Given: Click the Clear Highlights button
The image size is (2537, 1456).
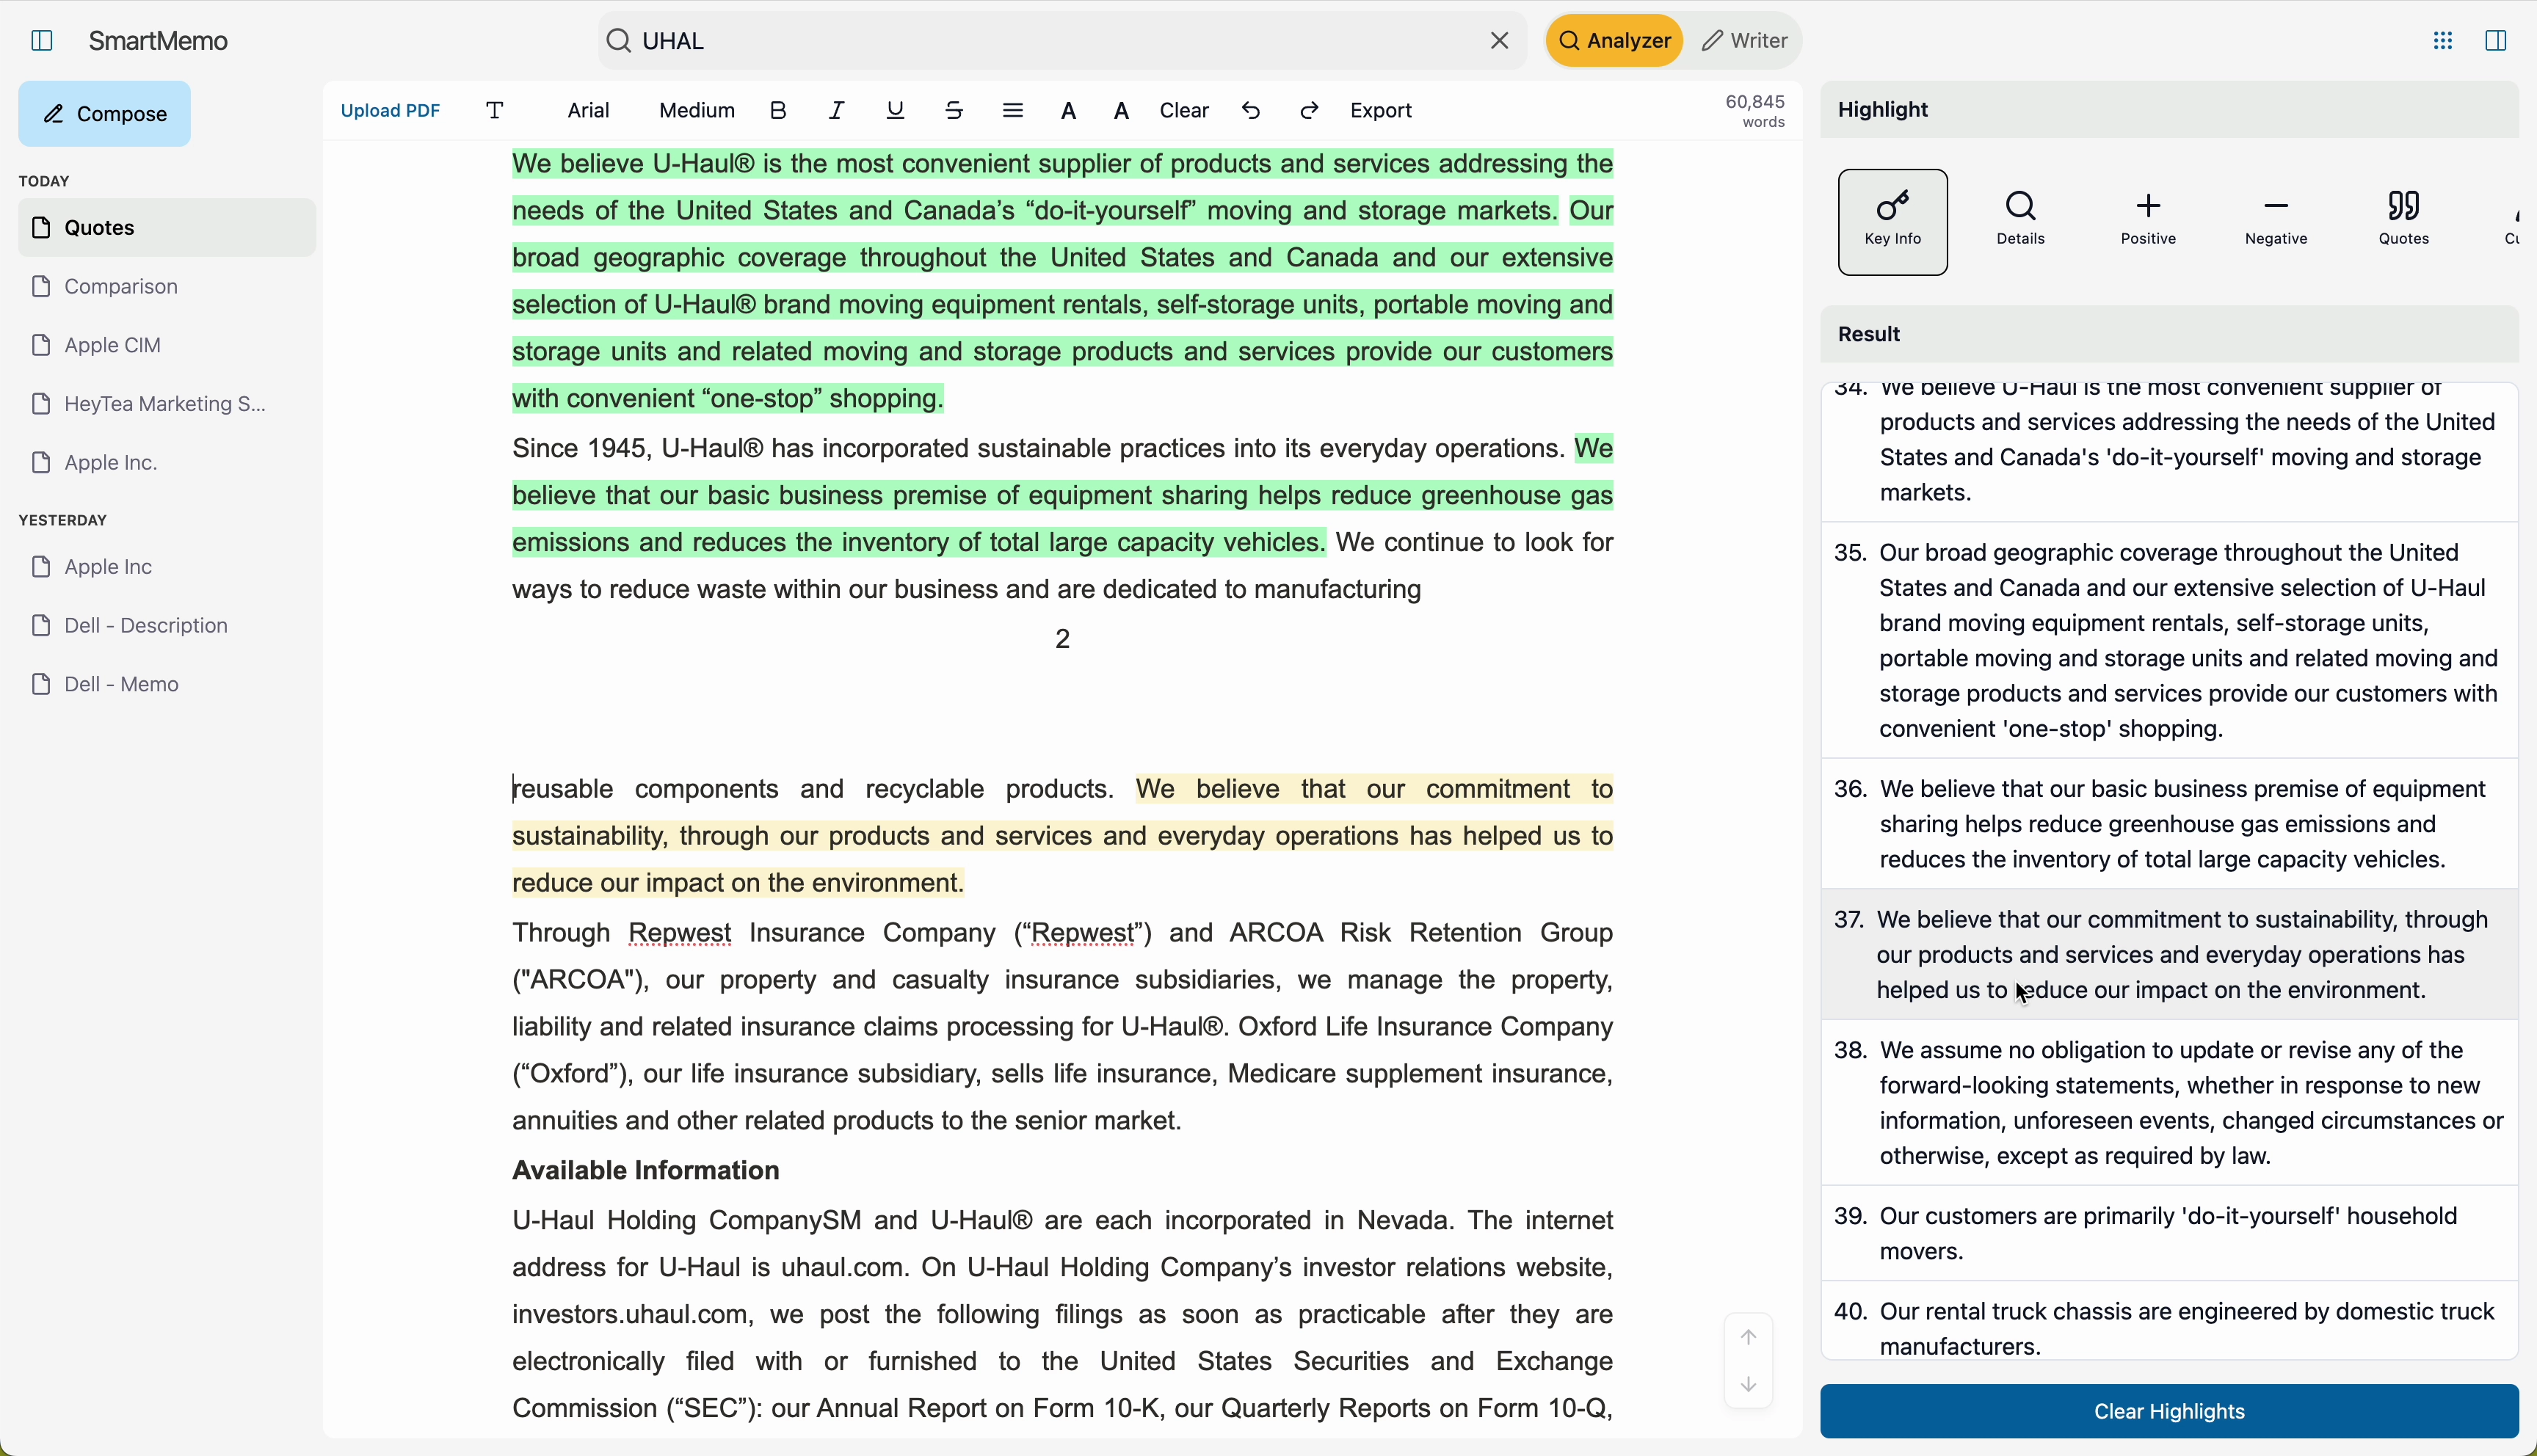Looking at the screenshot, I should (x=2169, y=1411).
